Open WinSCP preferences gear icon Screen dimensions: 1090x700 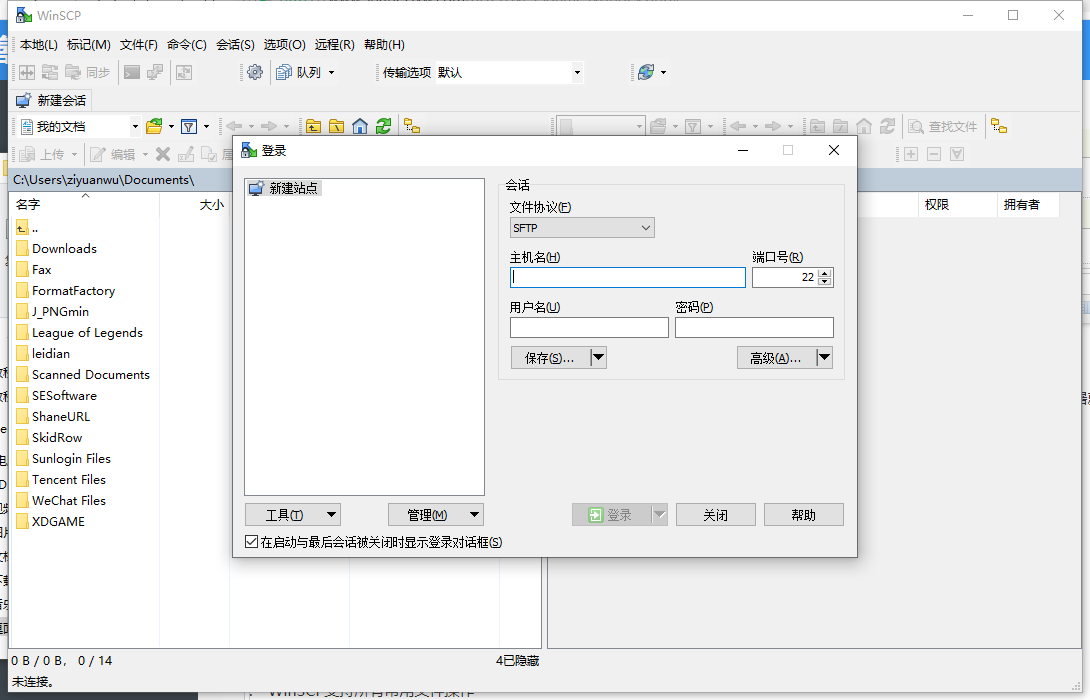254,72
